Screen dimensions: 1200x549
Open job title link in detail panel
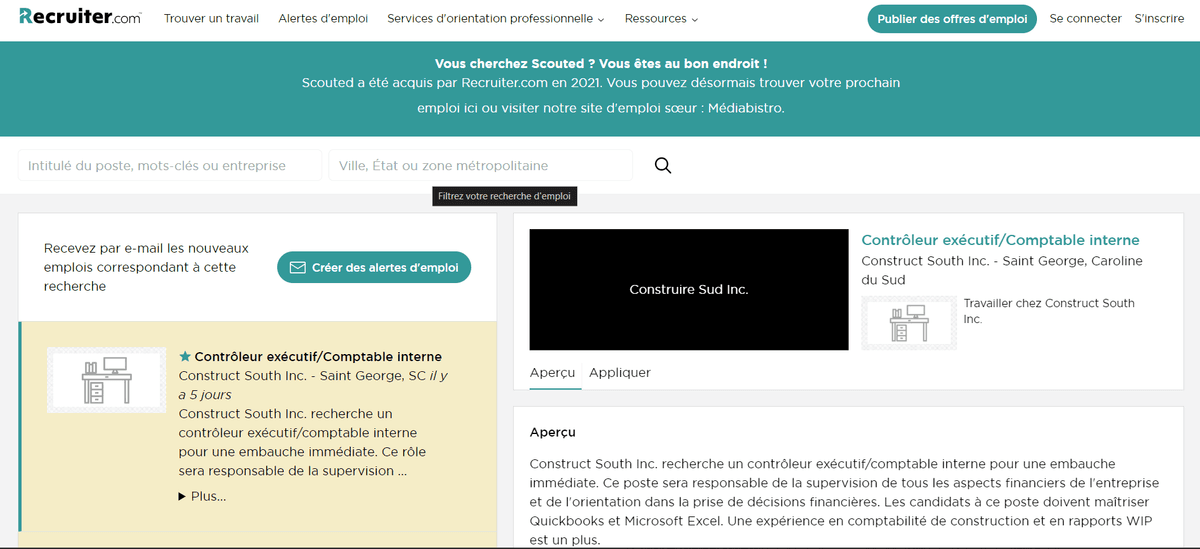[x=1000, y=240]
